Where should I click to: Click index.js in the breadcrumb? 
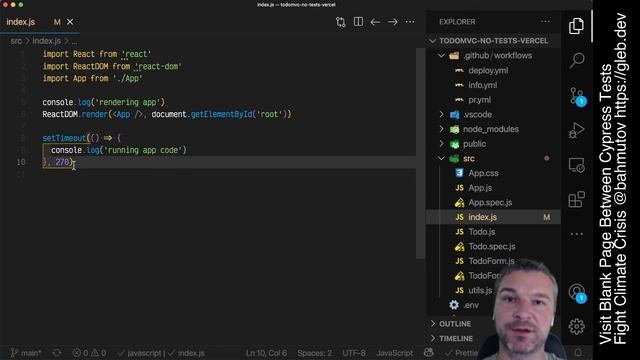(47, 41)
